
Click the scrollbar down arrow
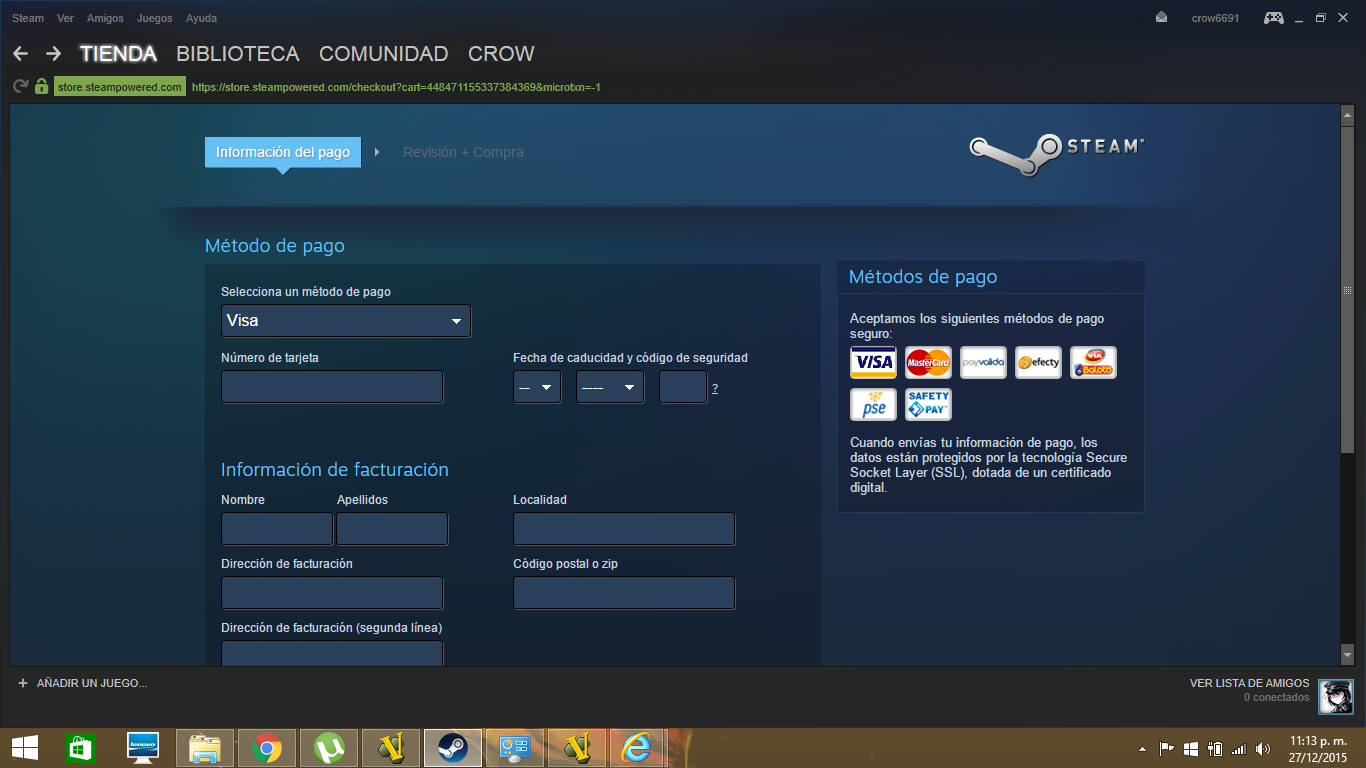1347,654
